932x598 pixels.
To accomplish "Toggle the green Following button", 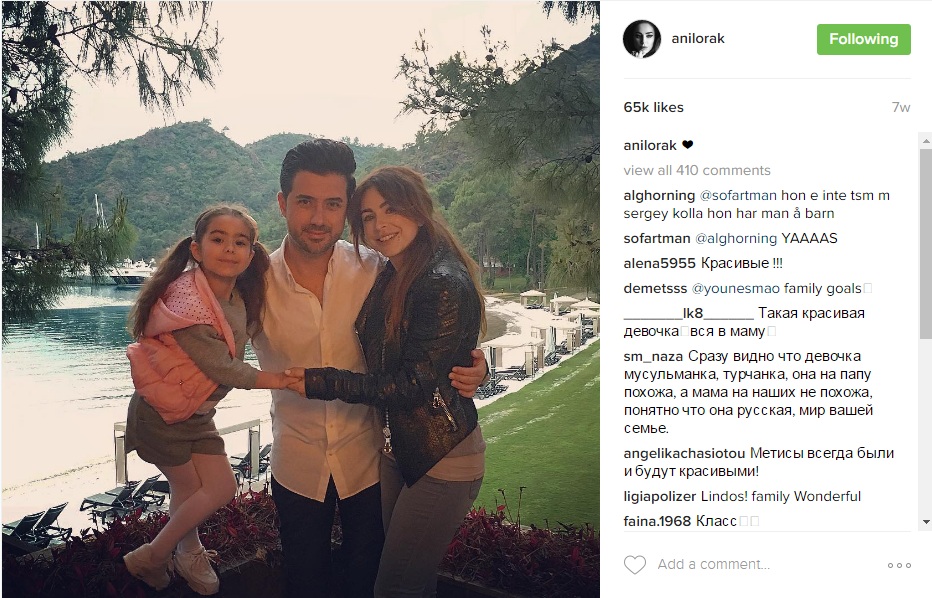I will pyautogui.click(x=864, y=39).
